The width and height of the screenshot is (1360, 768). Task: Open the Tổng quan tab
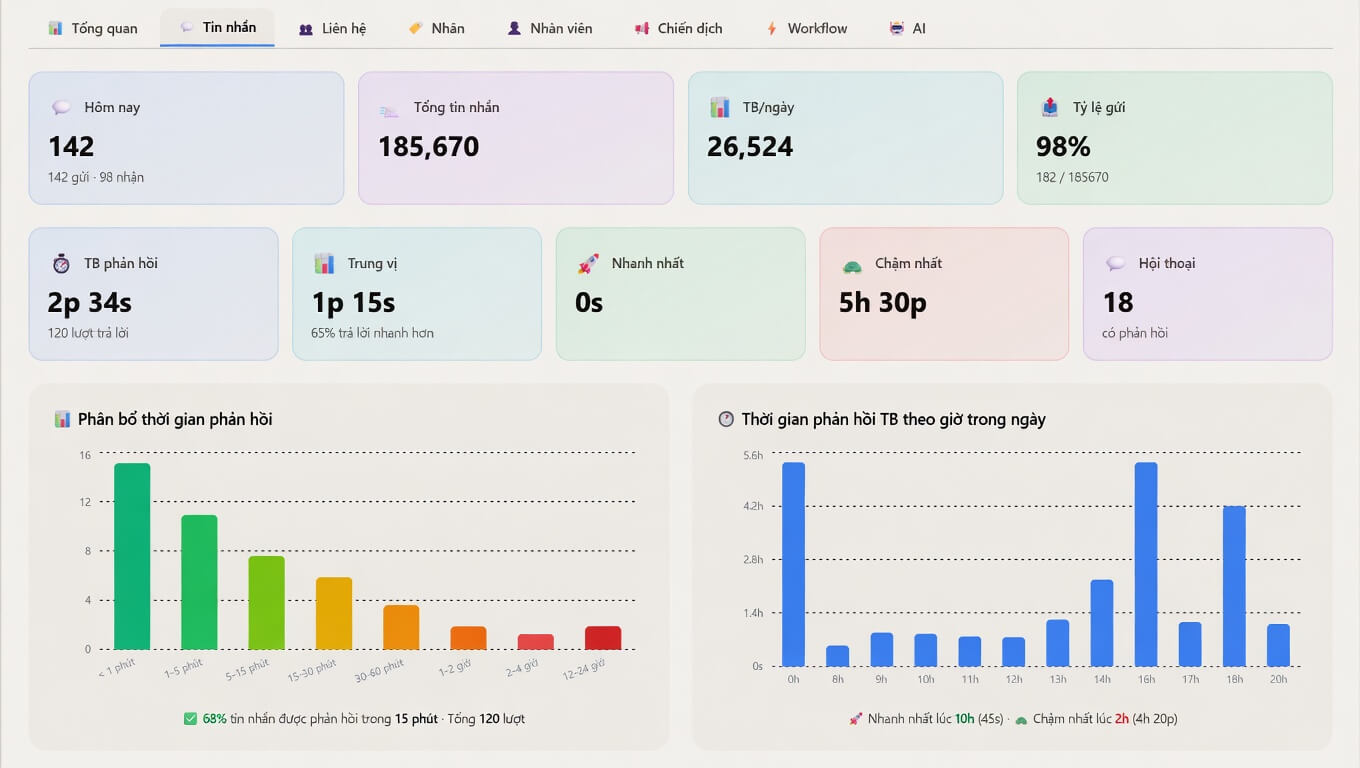(93, 28)
